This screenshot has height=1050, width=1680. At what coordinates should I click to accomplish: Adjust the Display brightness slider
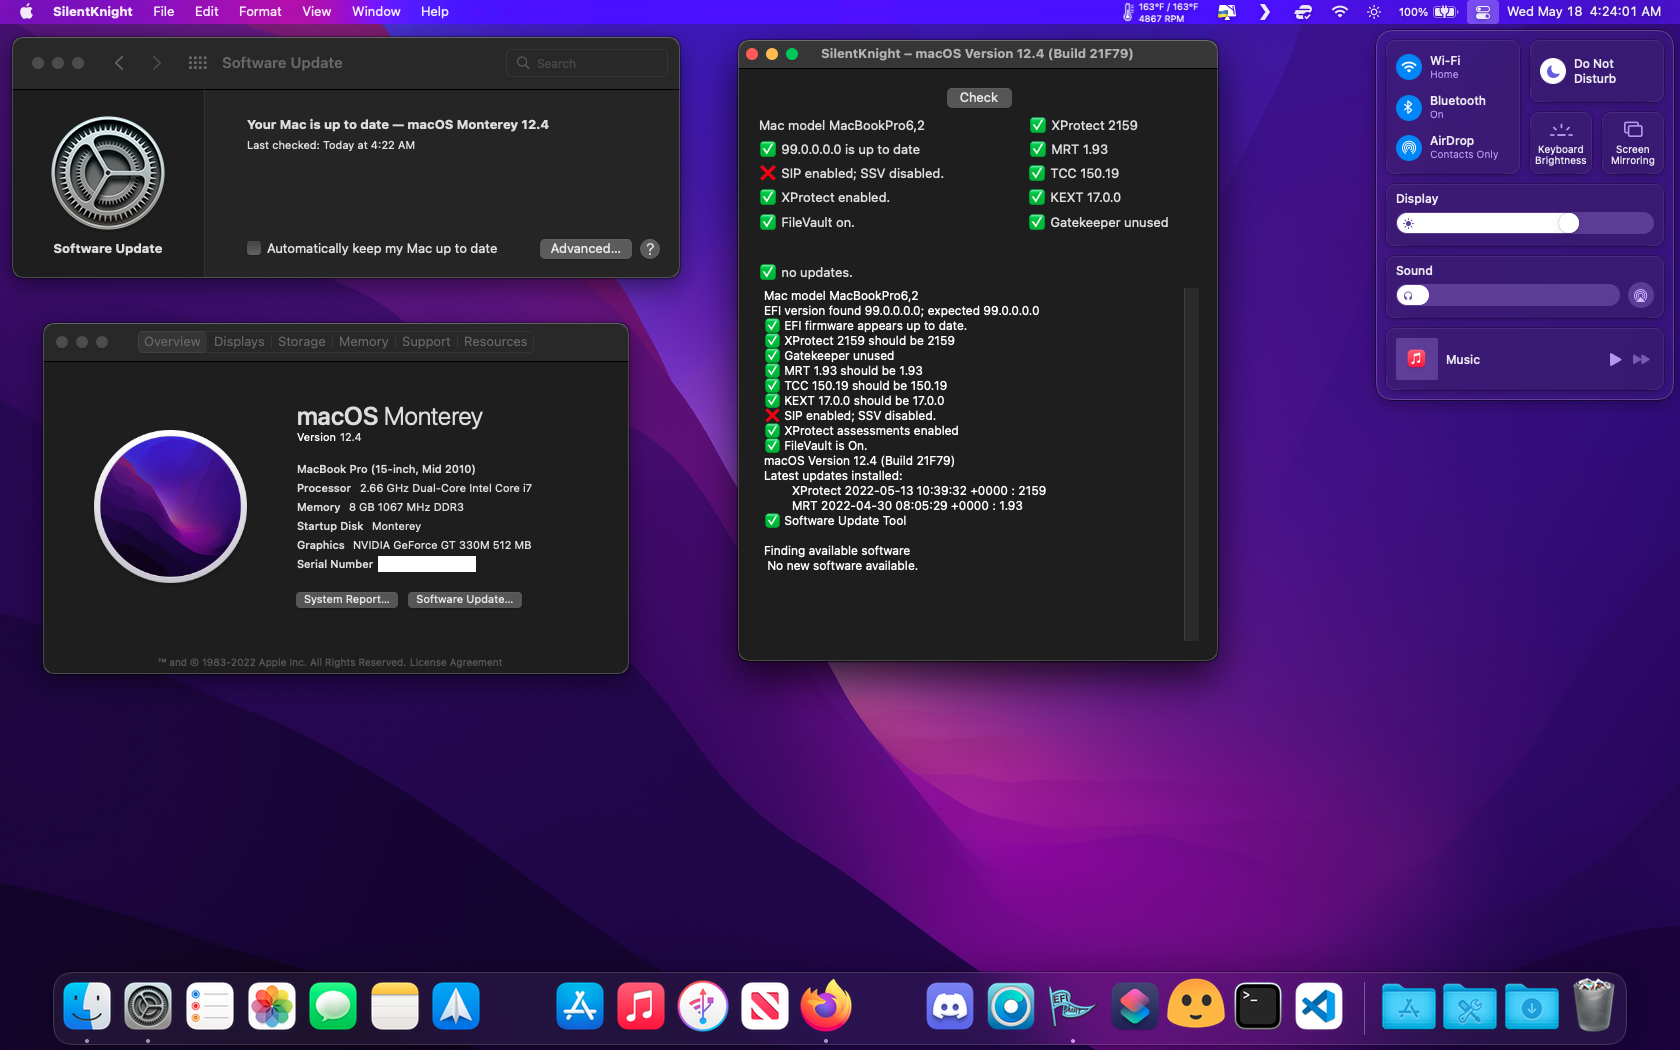tap(1568, 224)
